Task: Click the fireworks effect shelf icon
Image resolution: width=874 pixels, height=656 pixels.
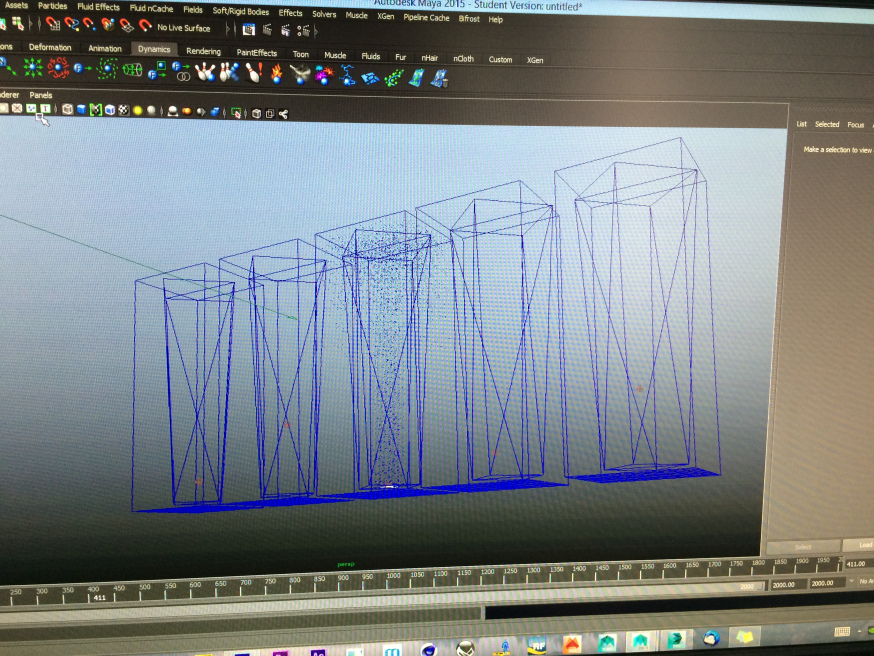Action: tap(323, 74)
